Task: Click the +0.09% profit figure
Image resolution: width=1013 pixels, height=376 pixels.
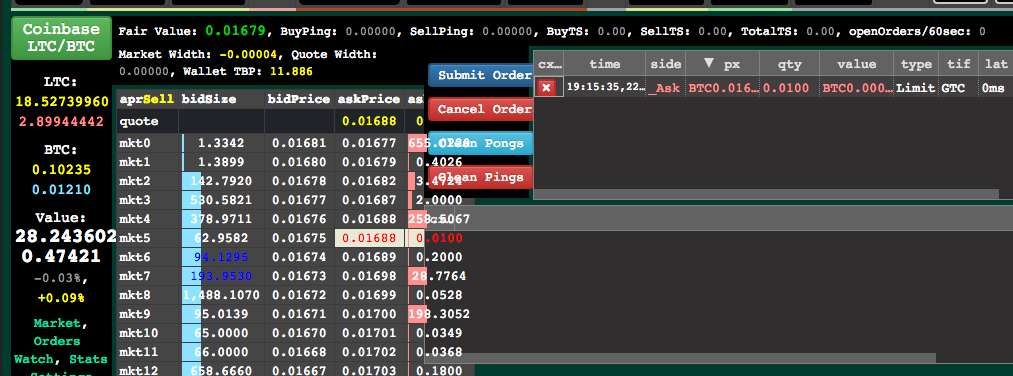Action: tap(61, 298)
